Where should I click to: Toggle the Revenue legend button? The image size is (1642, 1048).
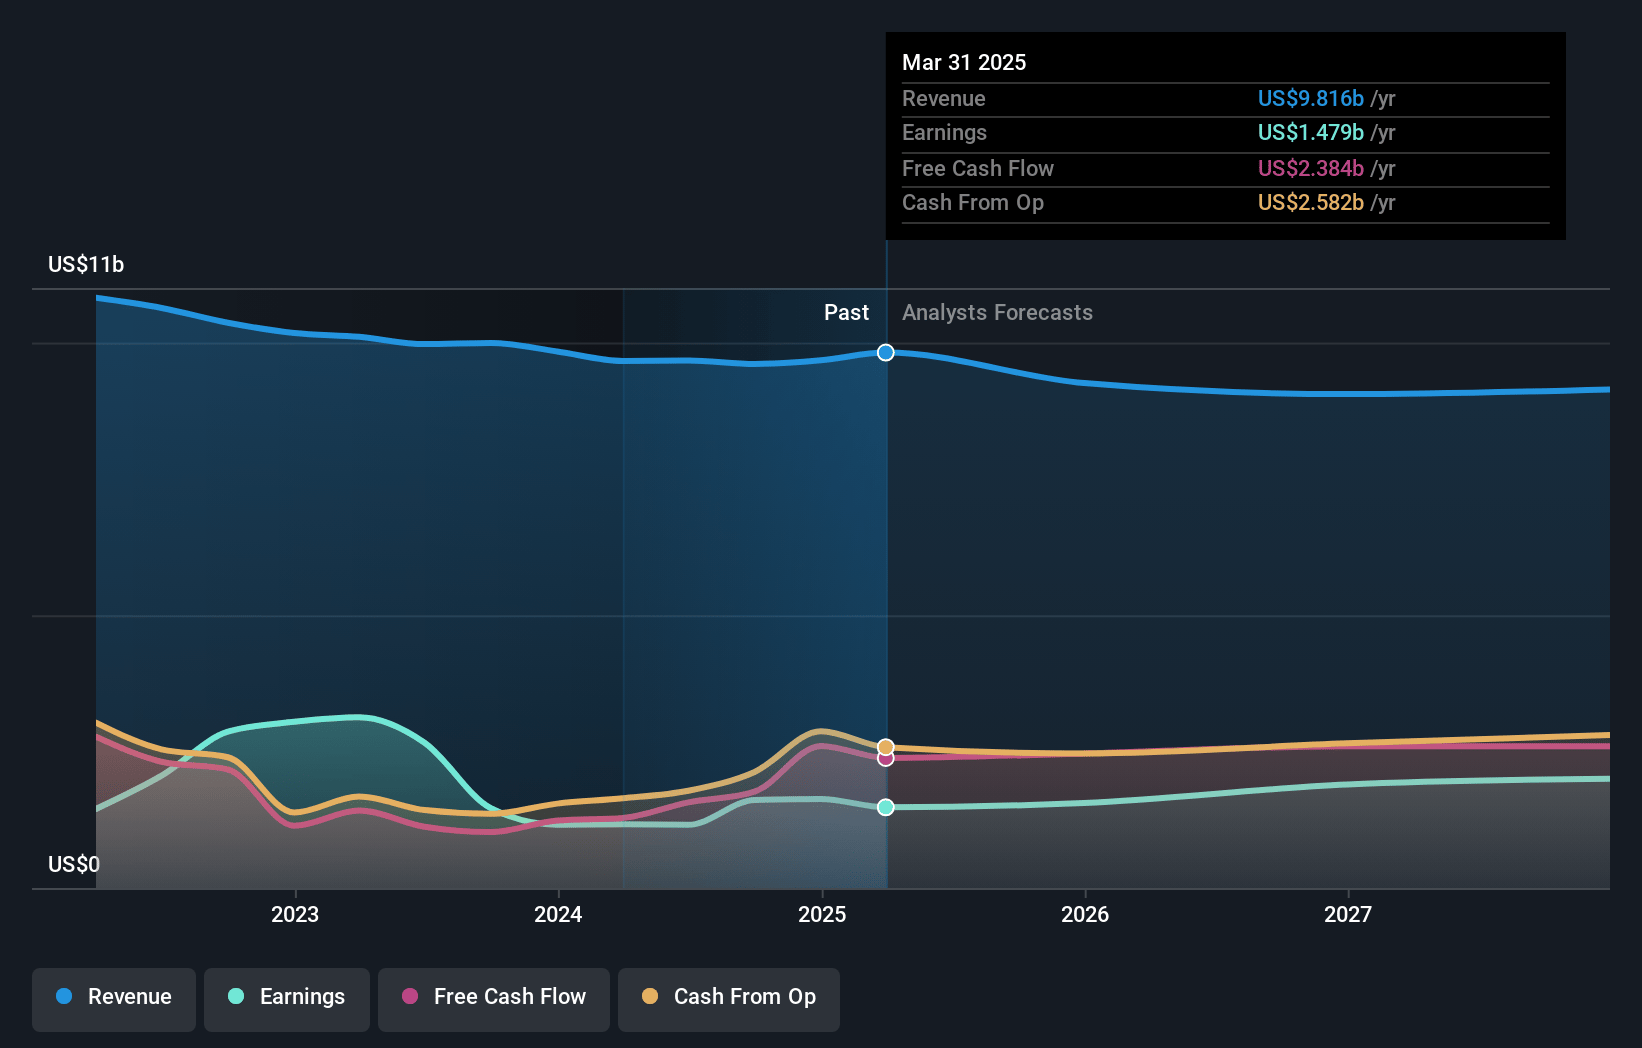click(114, 999)
